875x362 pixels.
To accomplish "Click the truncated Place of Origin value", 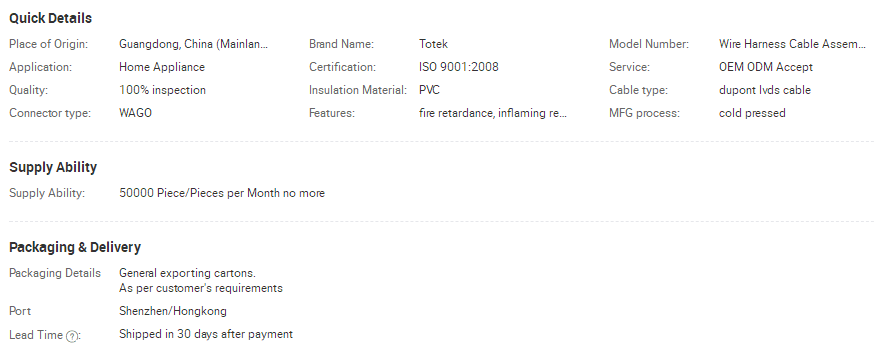I will tap(194, 44).
